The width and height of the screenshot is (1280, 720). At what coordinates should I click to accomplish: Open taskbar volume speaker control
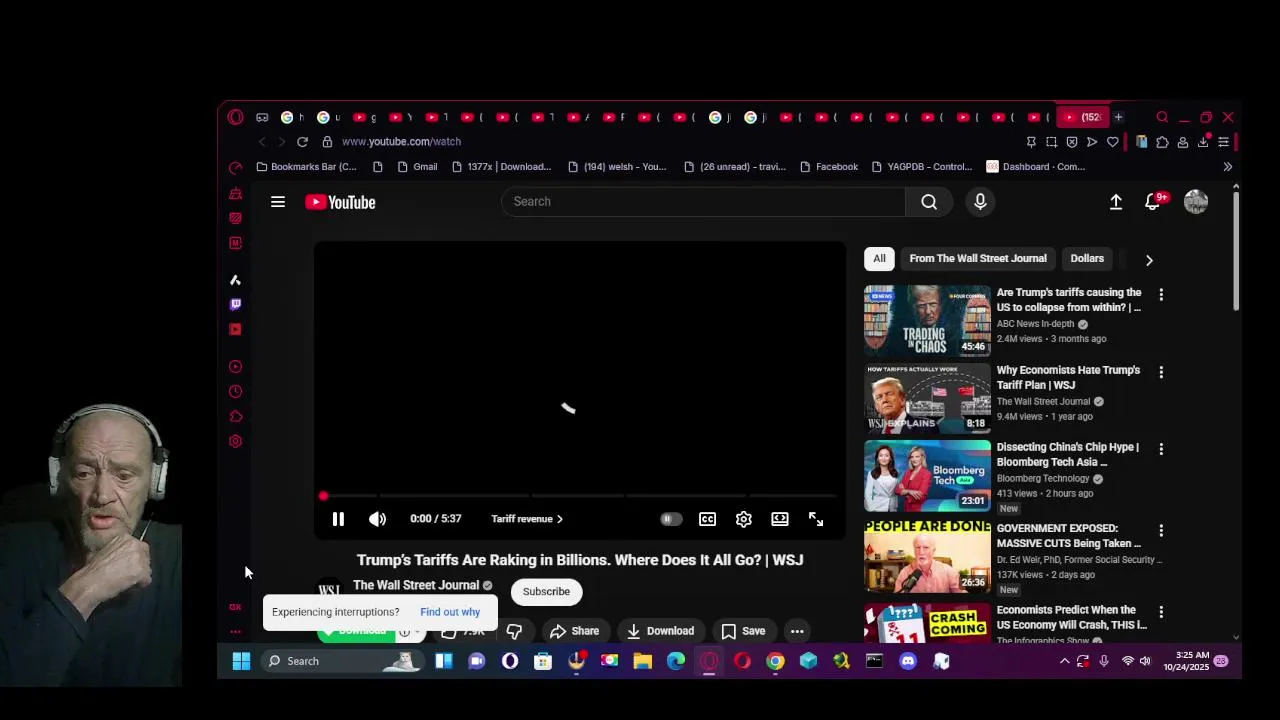(1145, 661)
